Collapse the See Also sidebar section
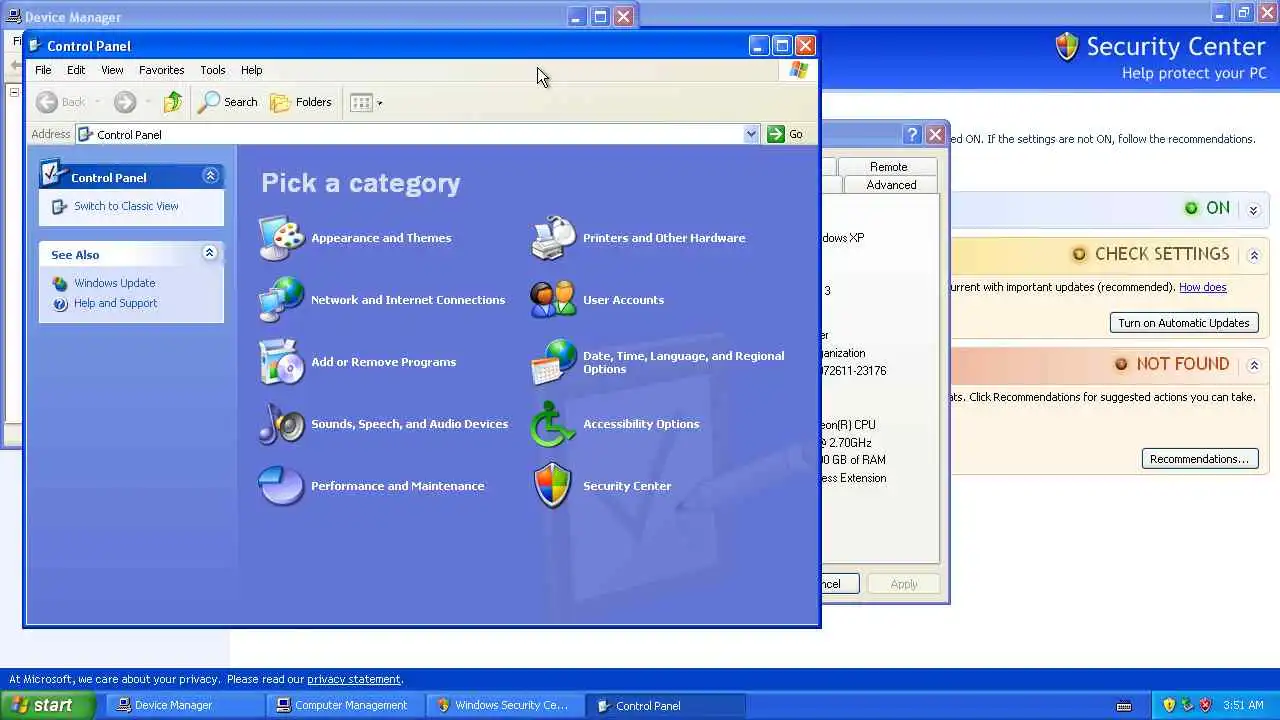Image resolution: width=1280 pixels, height=720 pixels. click(x=209, y=253)
